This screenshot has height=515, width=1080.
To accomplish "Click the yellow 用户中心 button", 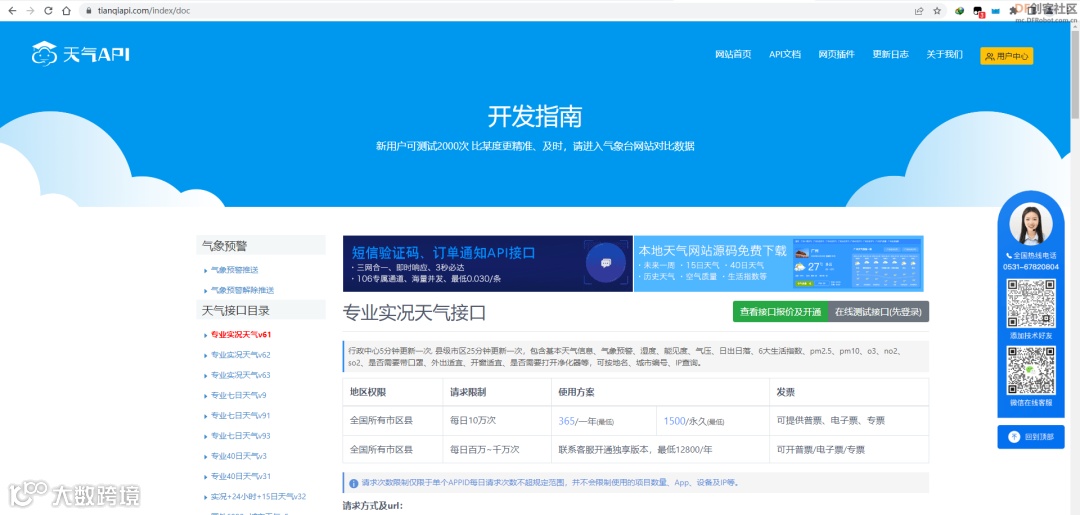I will point(1006,56).
